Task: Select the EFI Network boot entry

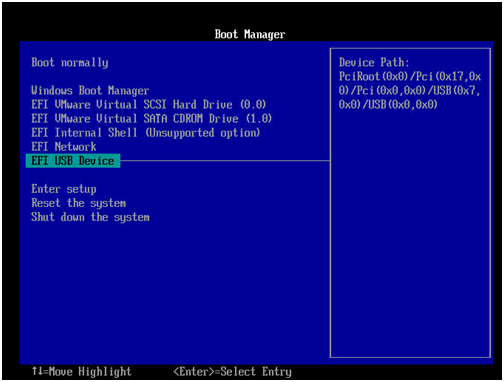Action: (64, 147)
